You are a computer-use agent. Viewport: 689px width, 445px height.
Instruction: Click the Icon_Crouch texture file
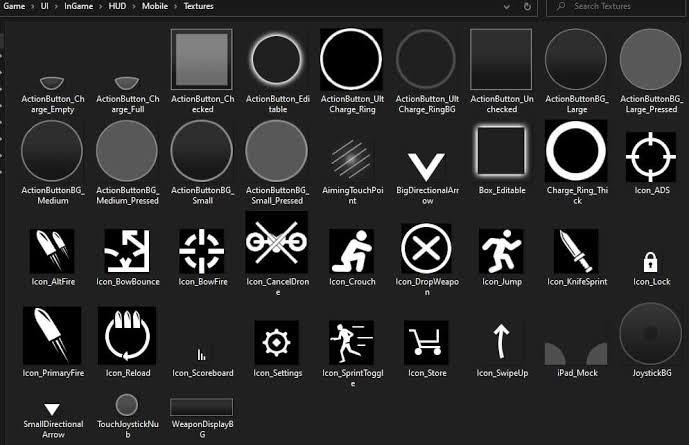point(350,251)
